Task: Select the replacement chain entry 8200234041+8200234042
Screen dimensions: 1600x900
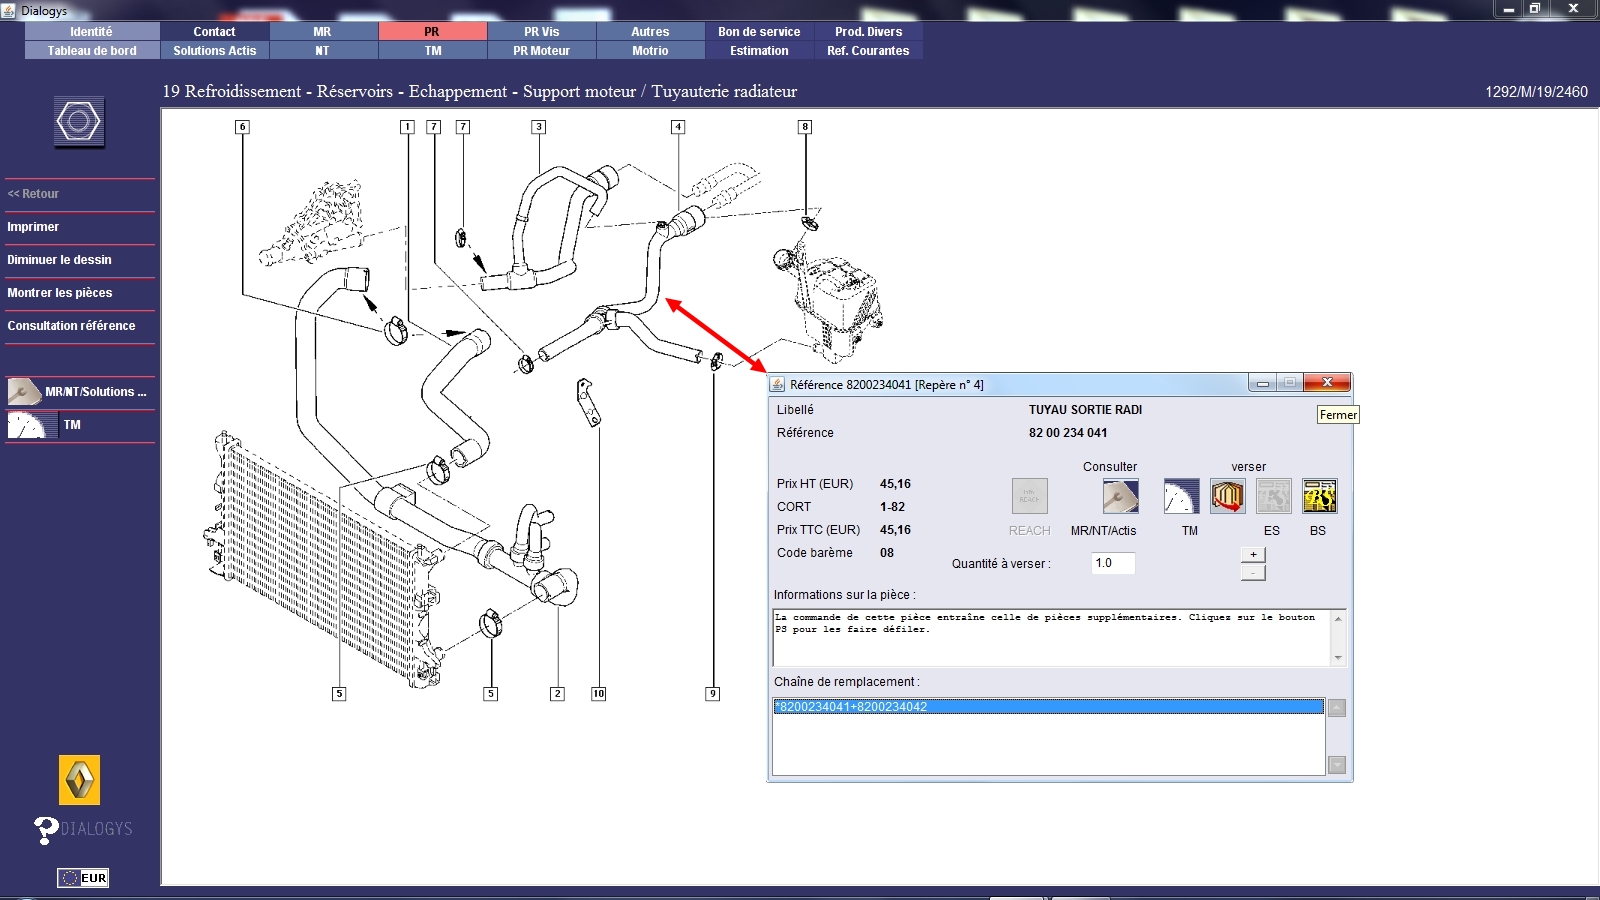Action: tap(1047, 707)
